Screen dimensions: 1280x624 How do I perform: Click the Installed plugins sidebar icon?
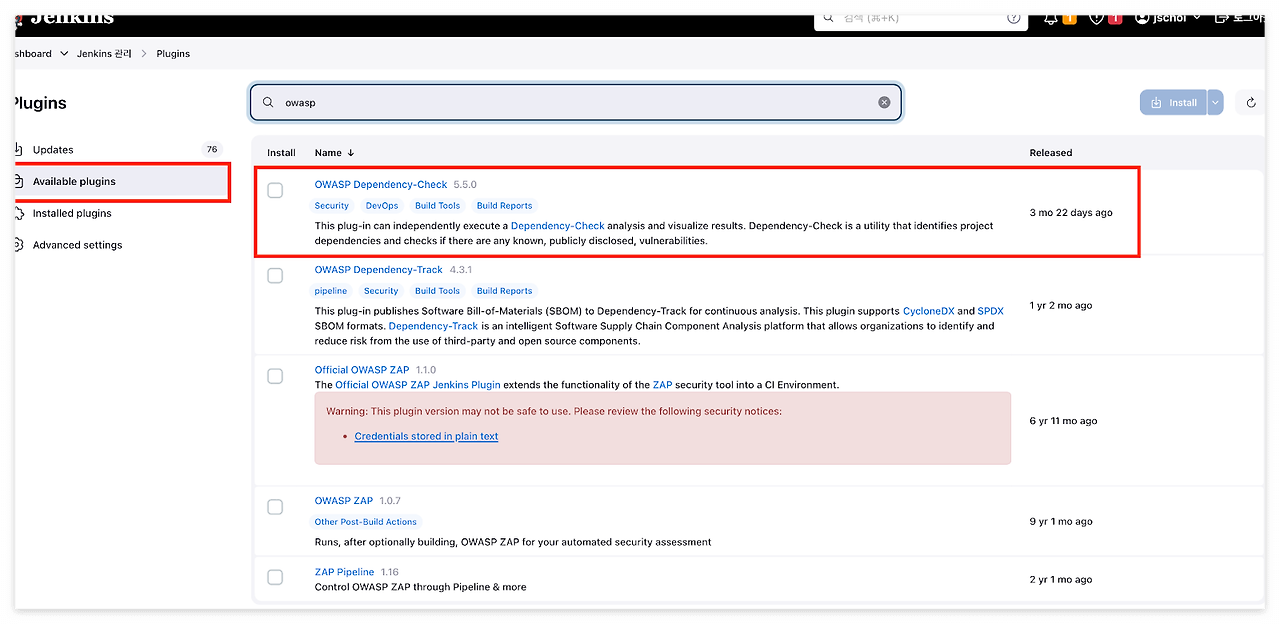coord(19,213)
